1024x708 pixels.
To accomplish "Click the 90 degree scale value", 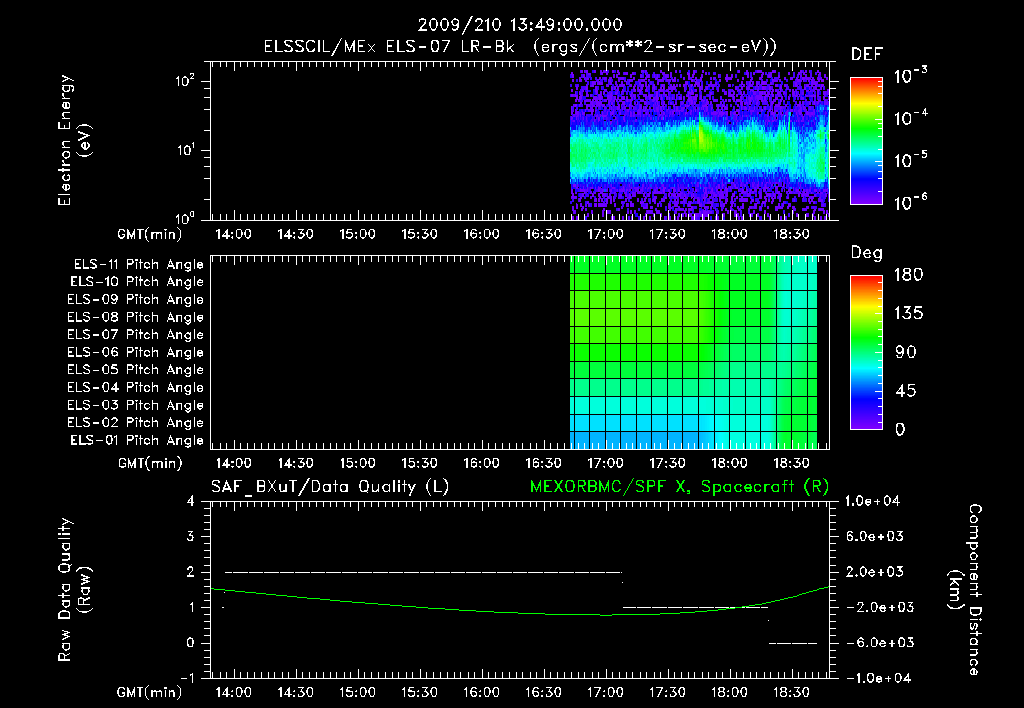I will point(905,352).
